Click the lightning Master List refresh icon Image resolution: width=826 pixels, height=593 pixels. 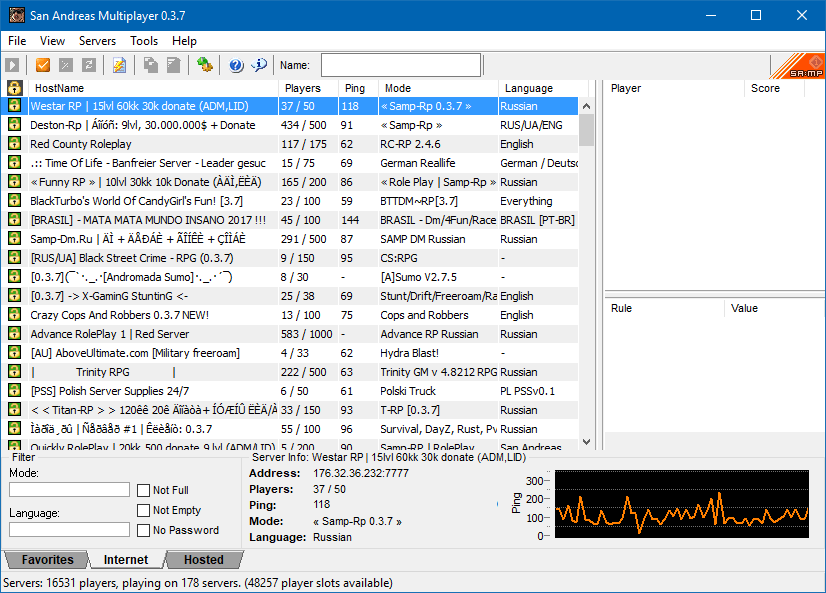(120, 65)
